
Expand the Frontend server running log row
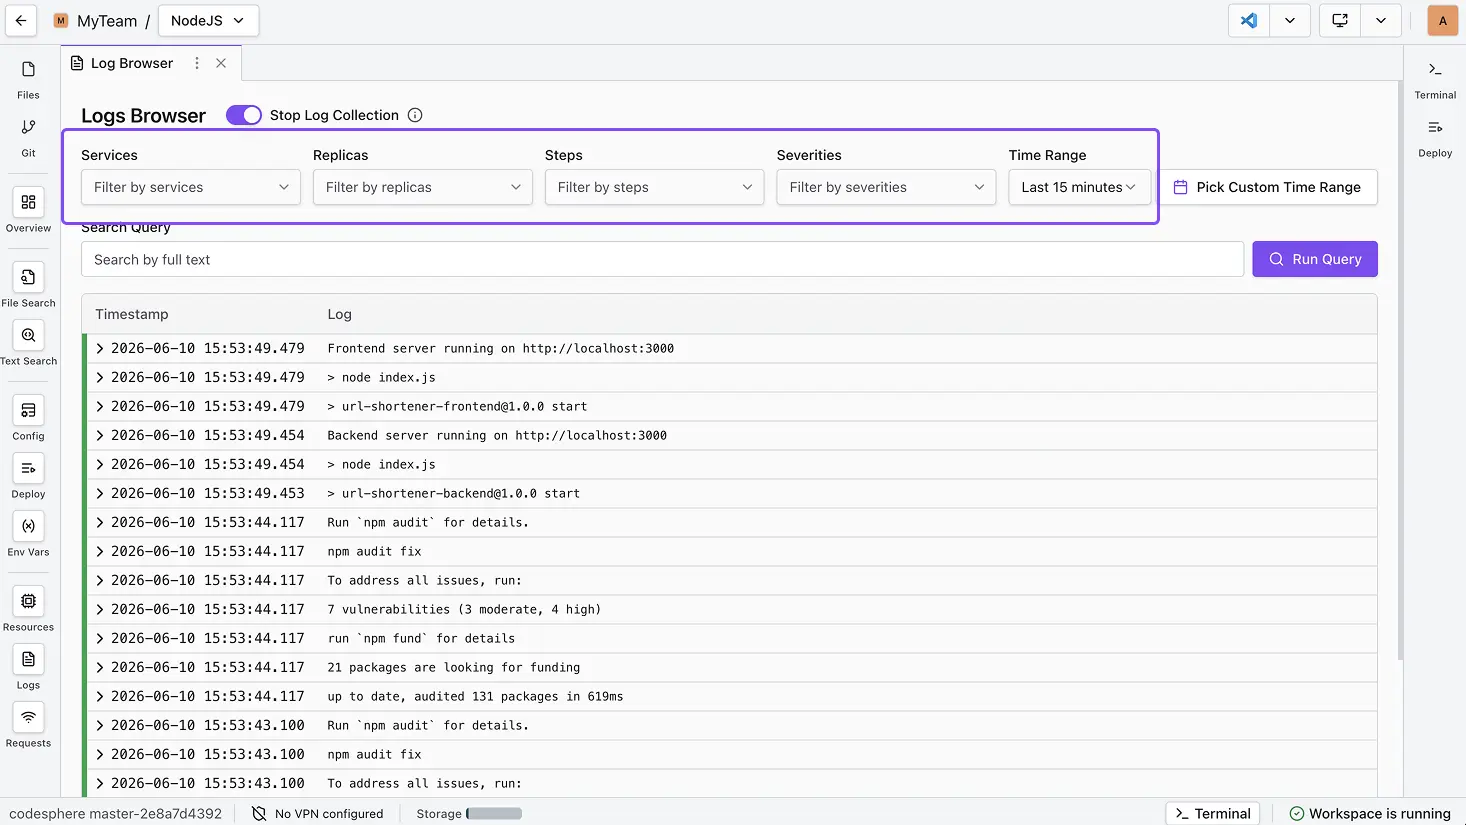tap(100, 348)
